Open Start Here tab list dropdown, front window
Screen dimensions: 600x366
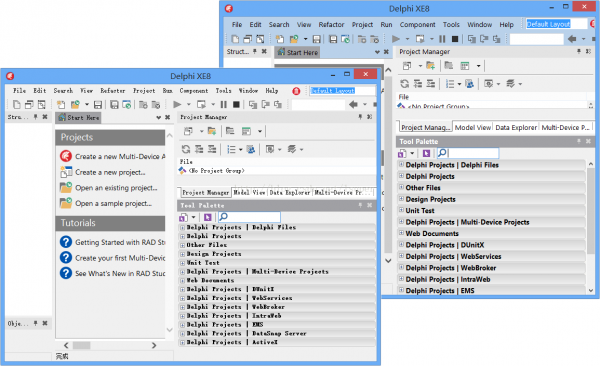[158, 118]
